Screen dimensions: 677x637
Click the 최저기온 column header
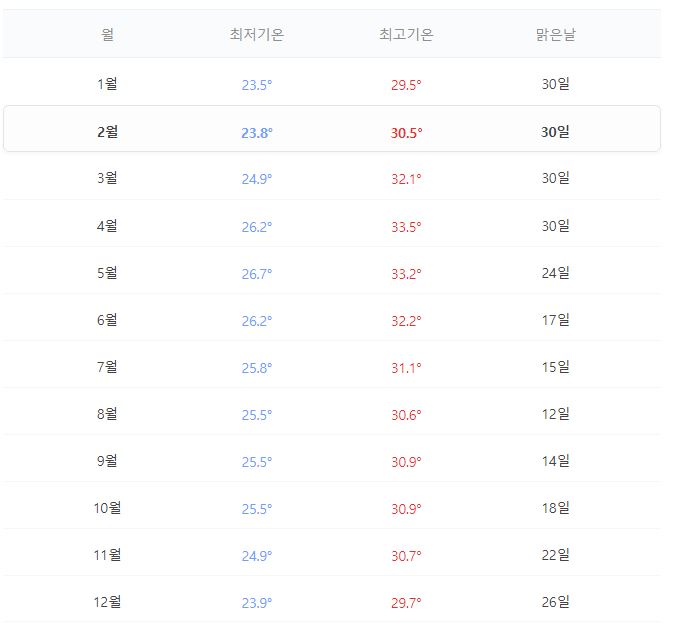[257, 34]
